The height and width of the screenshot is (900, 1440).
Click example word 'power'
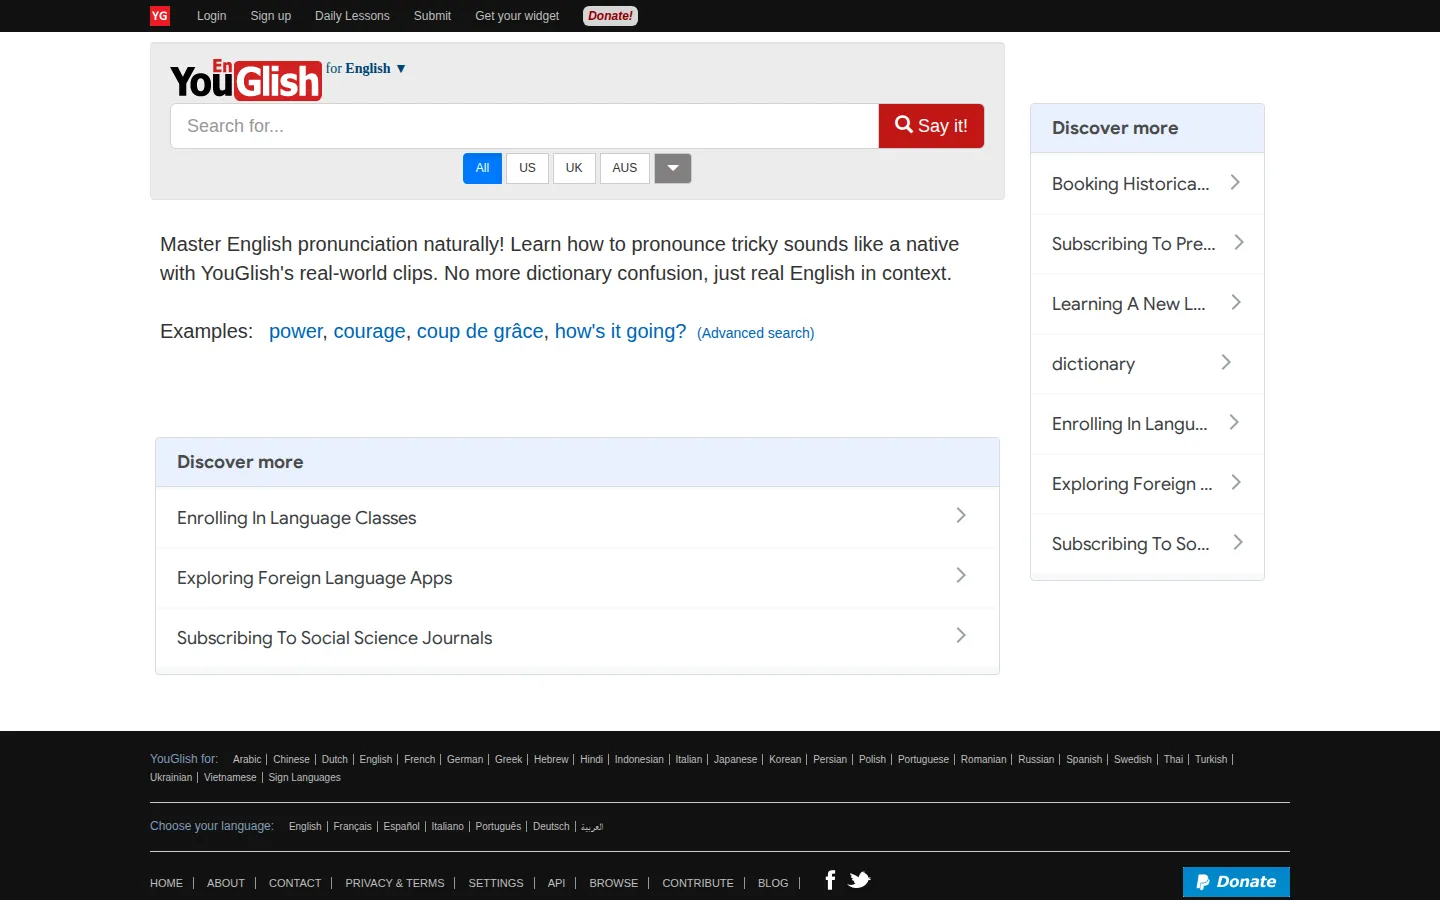(296, 331)
